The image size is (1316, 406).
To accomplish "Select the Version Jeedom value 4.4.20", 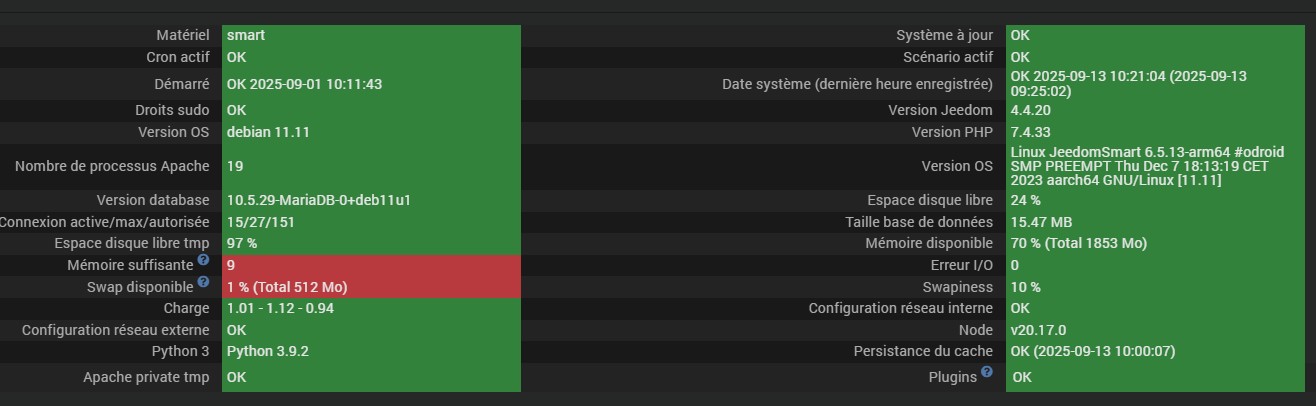I will 1035,110.
